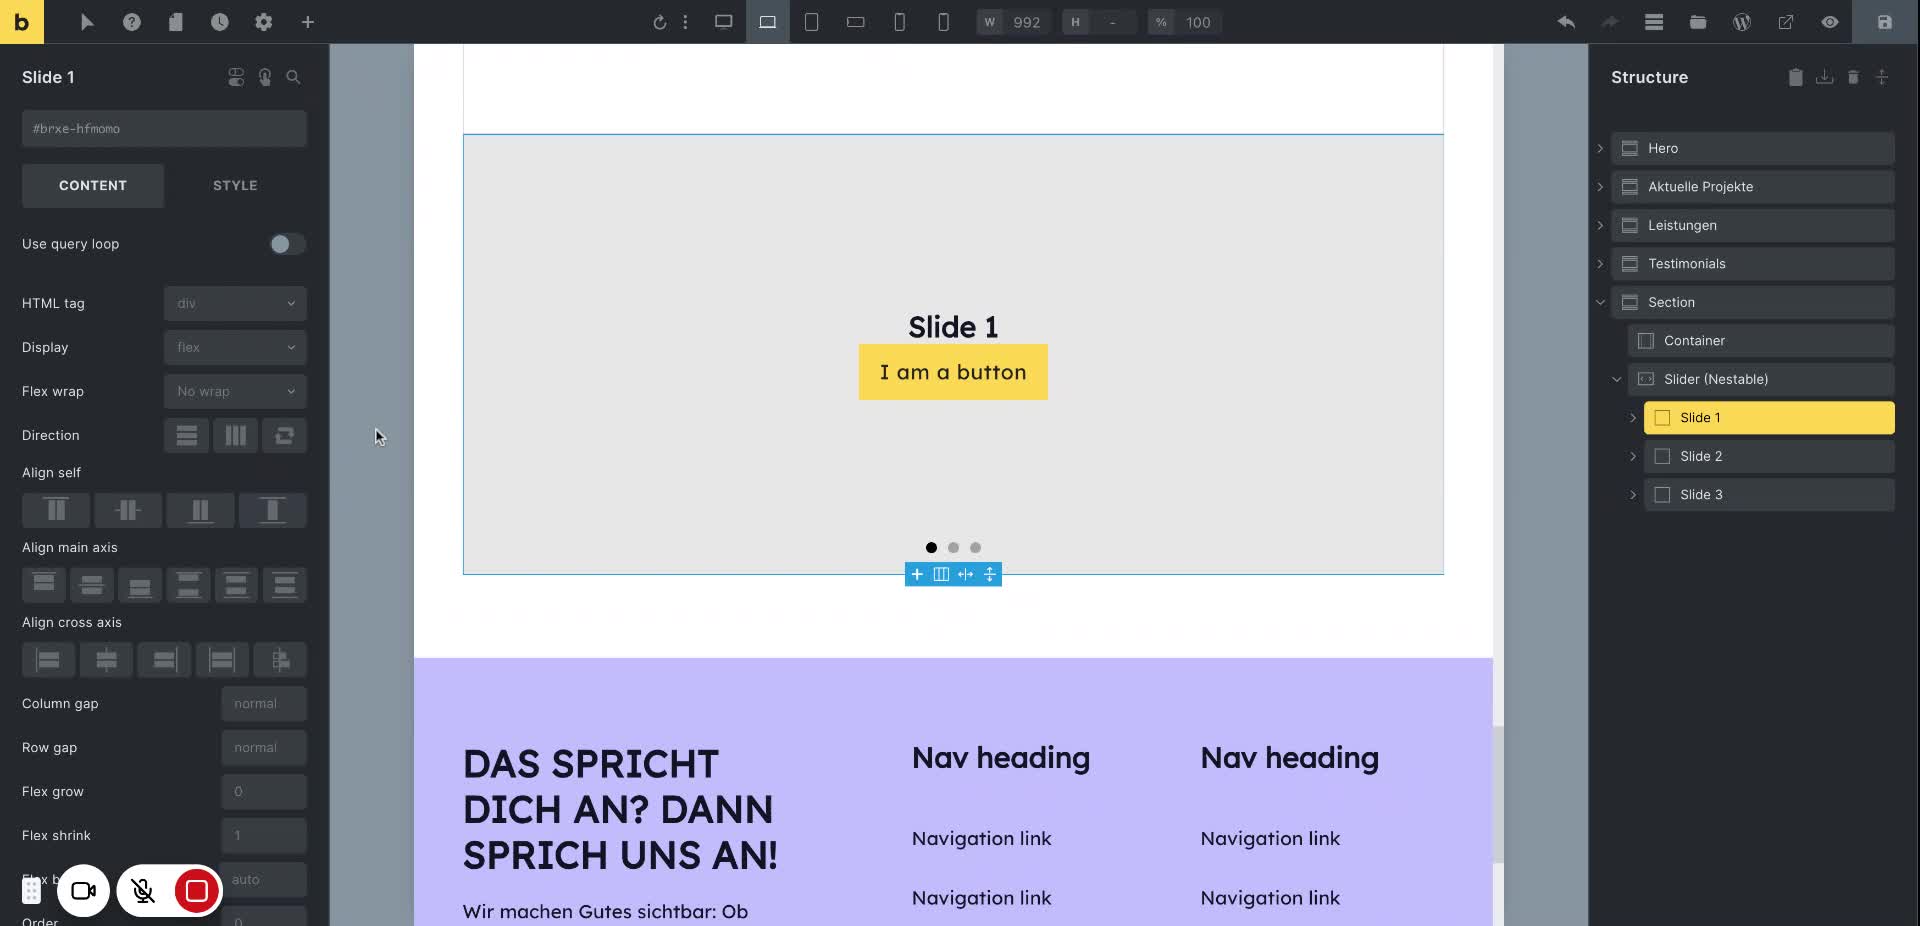Expand the Hero section in Structure
The width and height of the screenshot is (1920, 926).
(1600, 148)
